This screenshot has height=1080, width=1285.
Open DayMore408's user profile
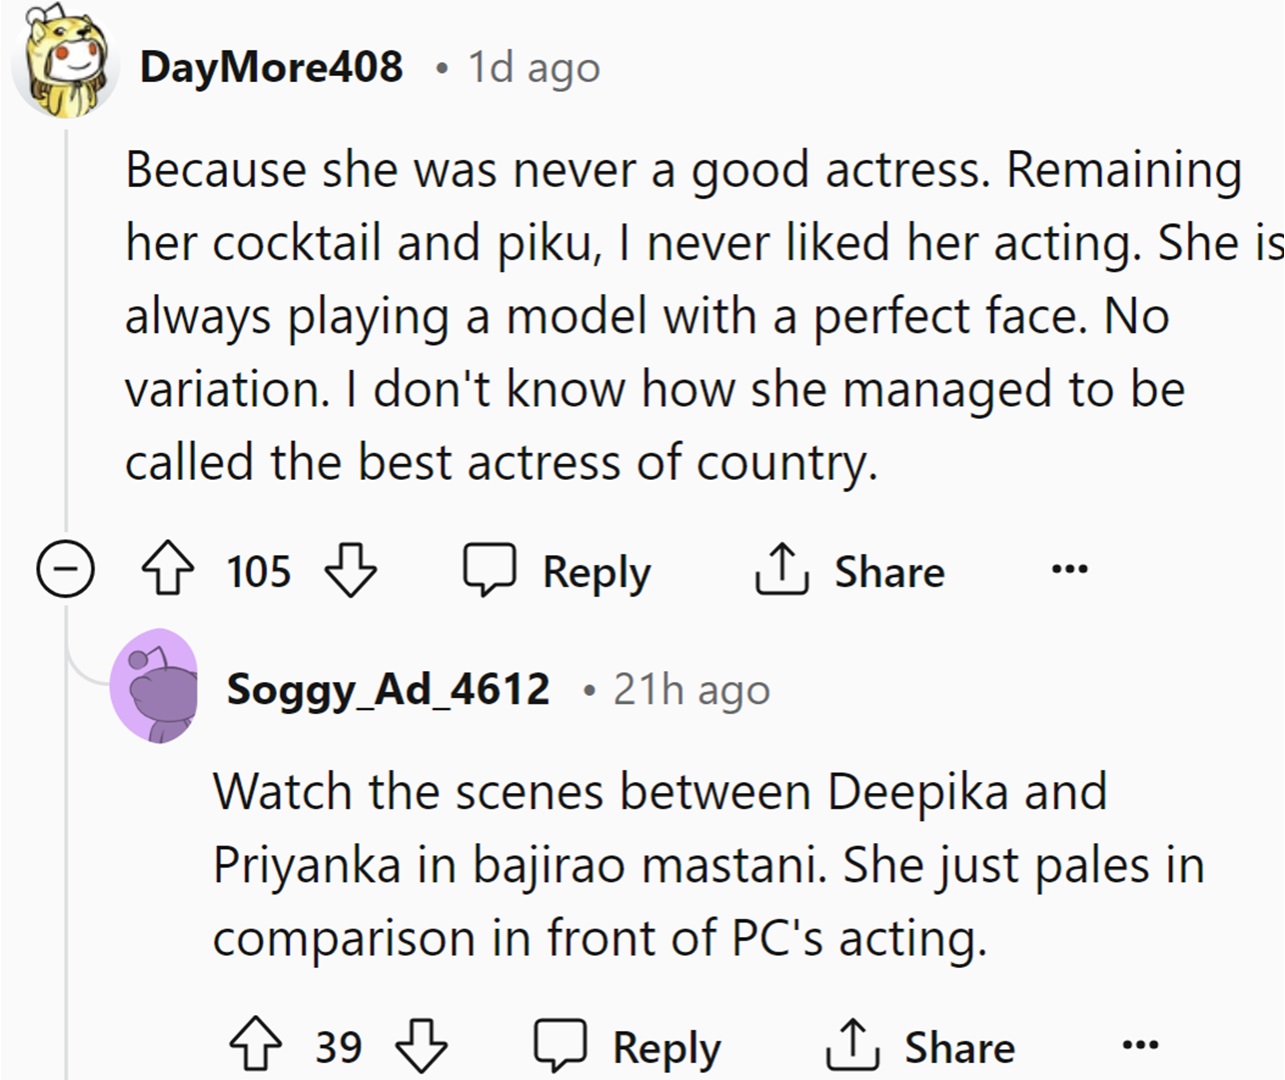(271, 67)
